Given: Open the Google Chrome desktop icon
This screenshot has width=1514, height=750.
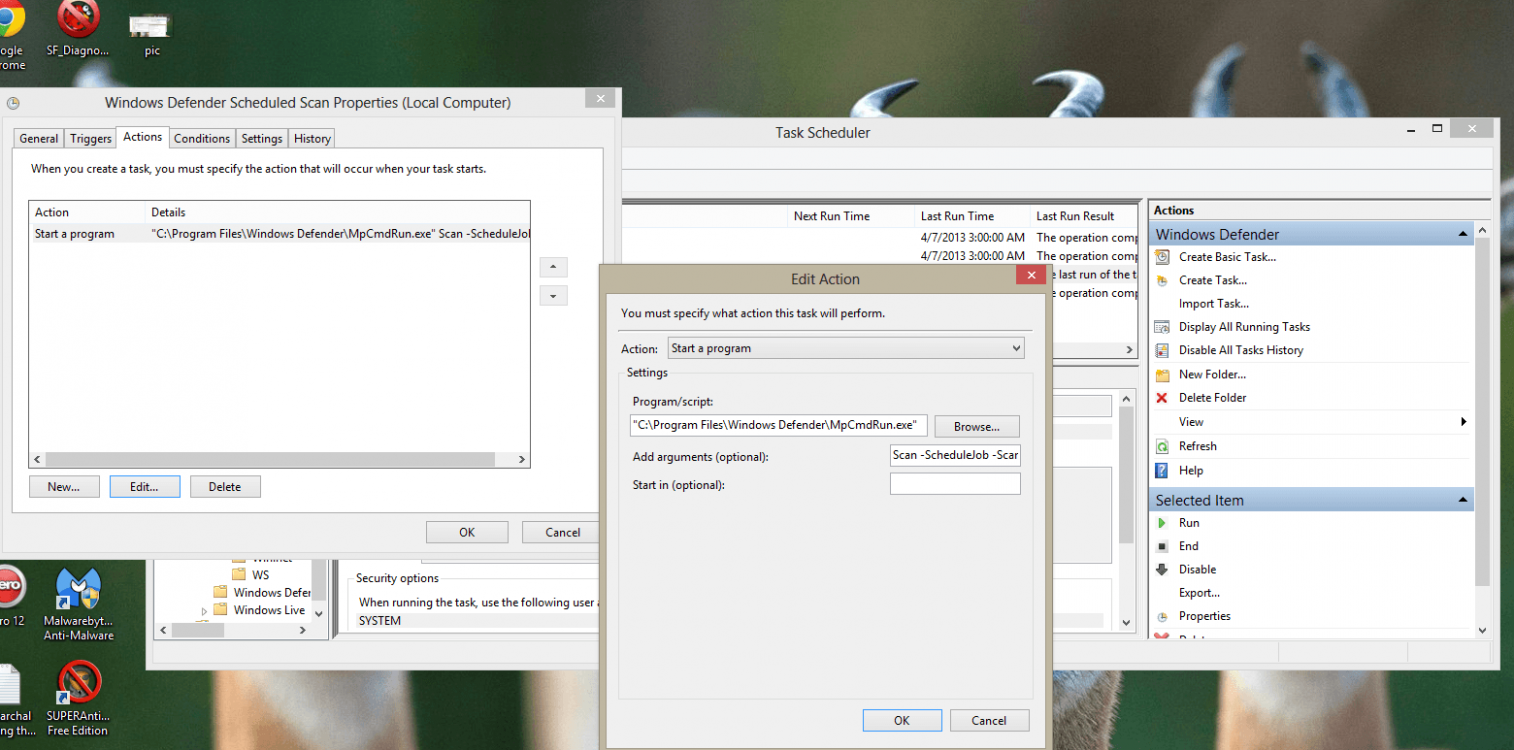Looking at the screenshot, I should point(11,35).
